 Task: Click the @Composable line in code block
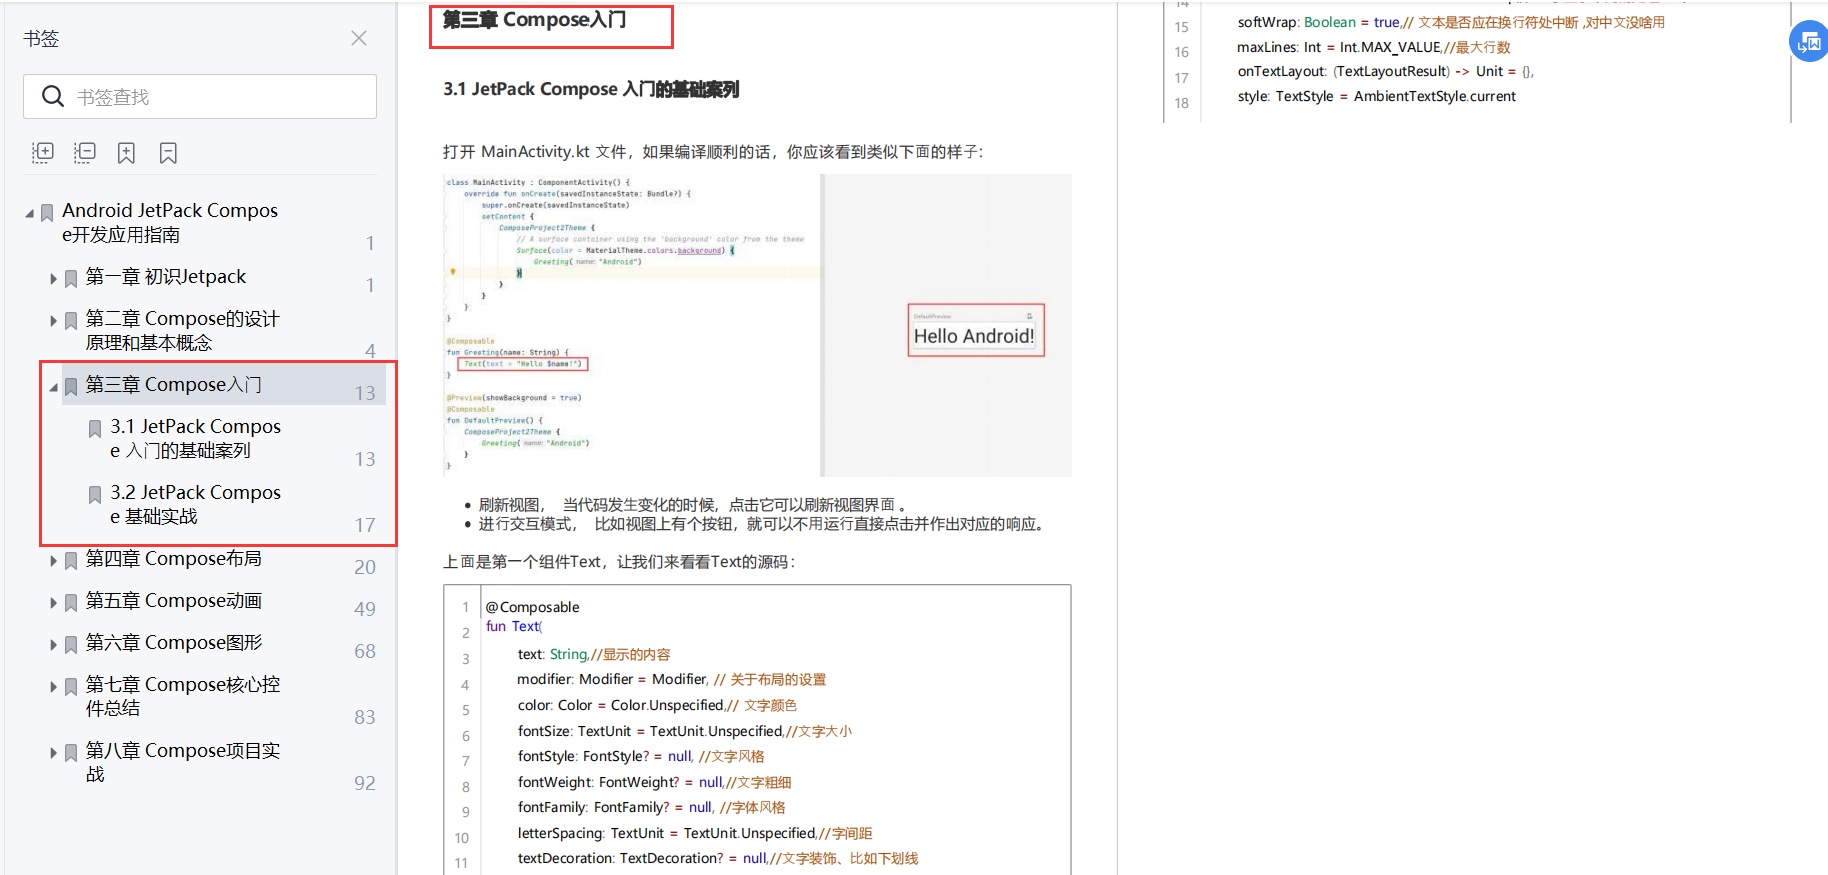click(x=533, y=607)
